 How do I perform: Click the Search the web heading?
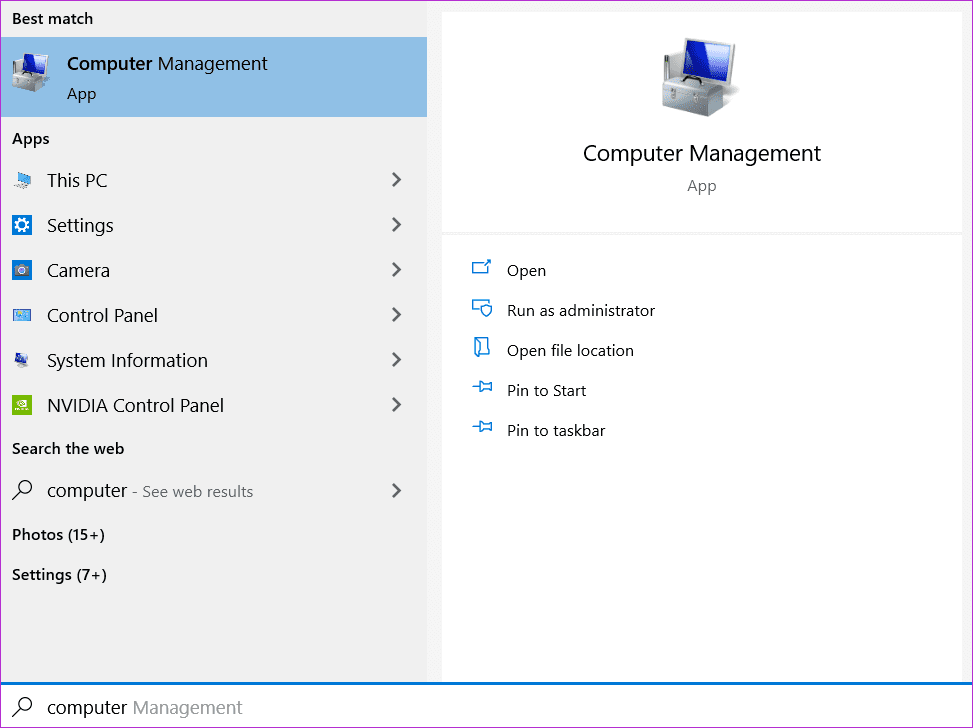68,449
